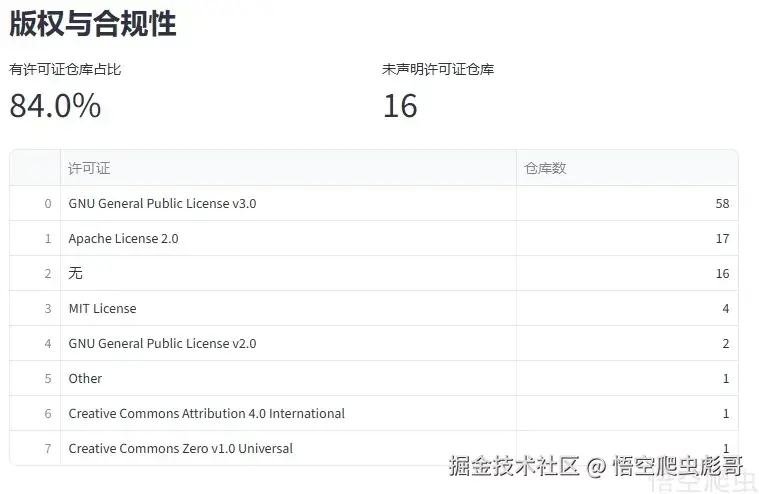Click the 84.0% metric value

coord(55,106)
